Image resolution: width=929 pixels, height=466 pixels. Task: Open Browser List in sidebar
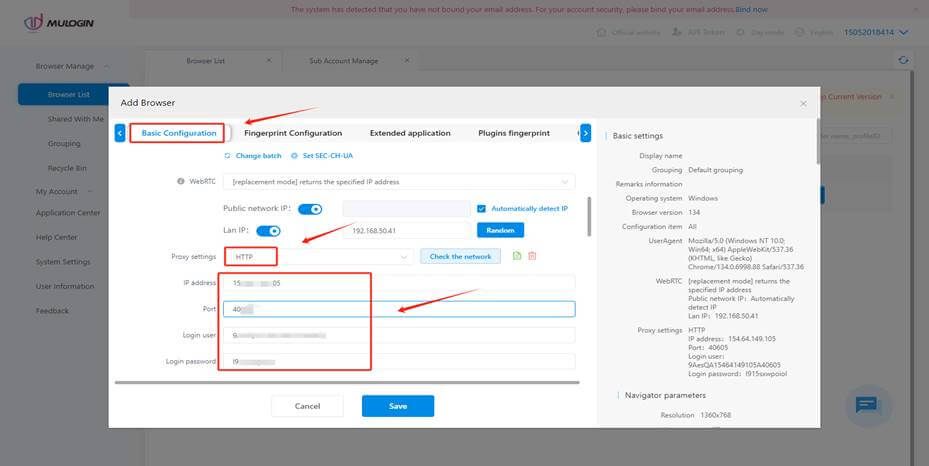point(69,94)
